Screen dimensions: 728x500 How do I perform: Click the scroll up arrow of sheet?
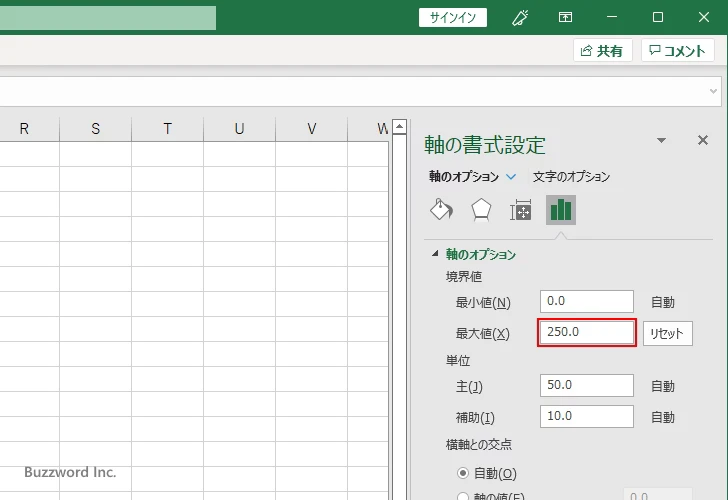399,127
